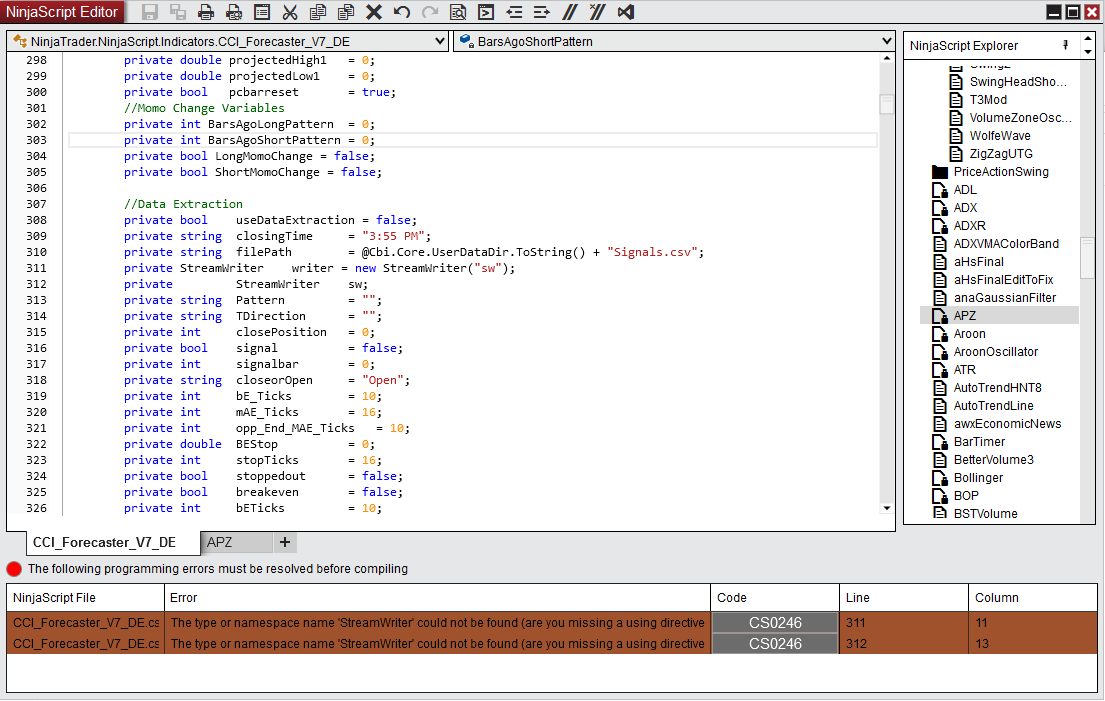Add a new tab with plus button
Screen dimensions: 1105x701
click(285, 542)
